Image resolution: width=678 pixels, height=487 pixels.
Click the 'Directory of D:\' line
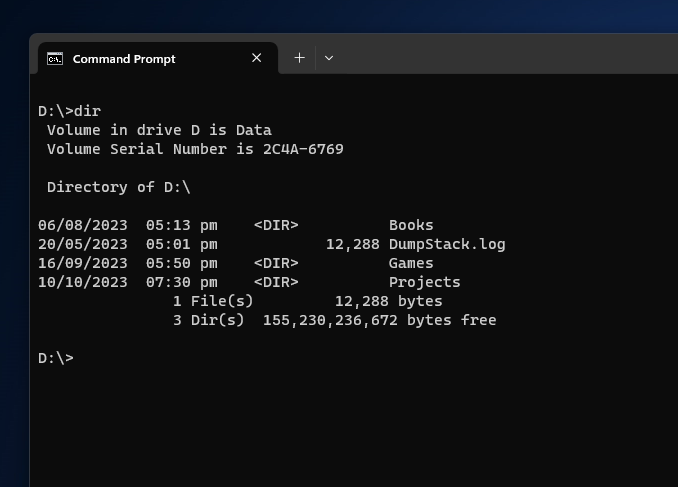pyautogui.click(x=118, y=187)
